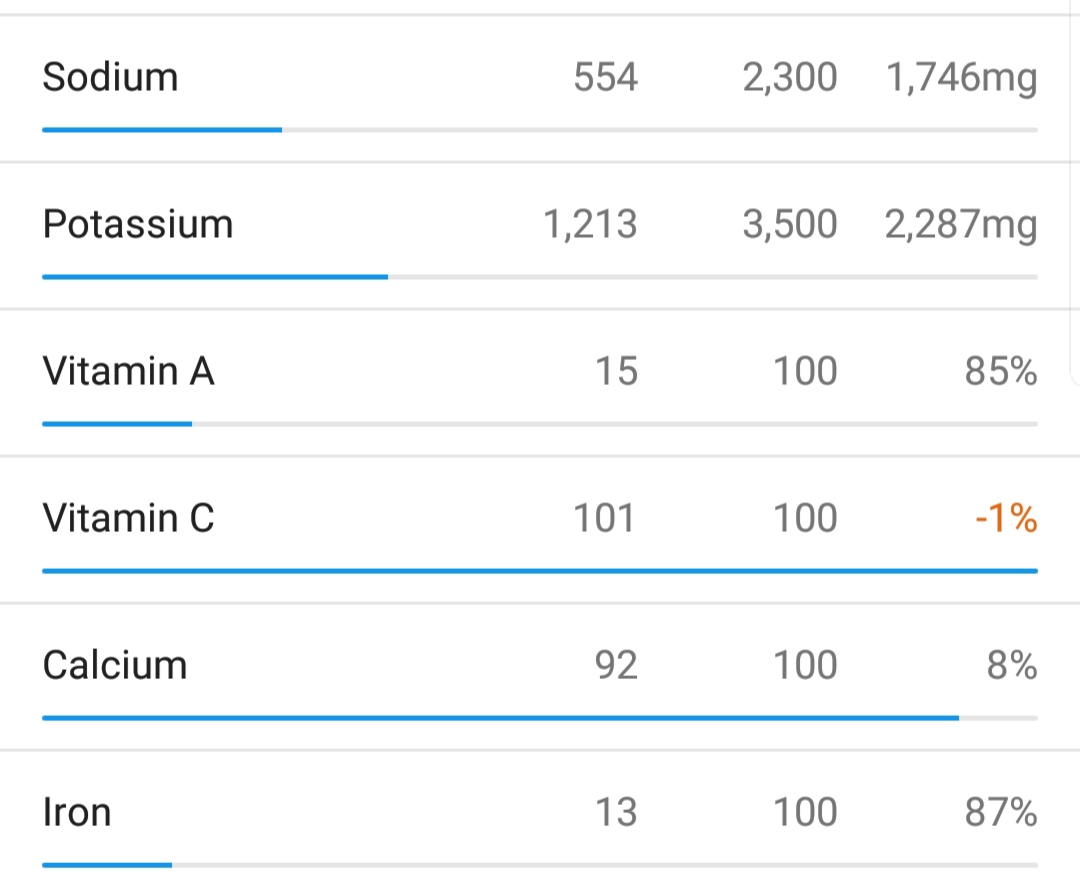The image size is (1080, 894).
Task: Click the 2,300 Sodium goal value
Action: tap(789, 77)
